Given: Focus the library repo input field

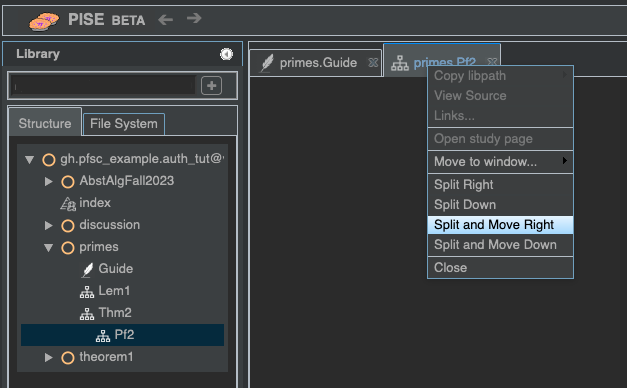Looking at the screenshot, I should (103, 86).
